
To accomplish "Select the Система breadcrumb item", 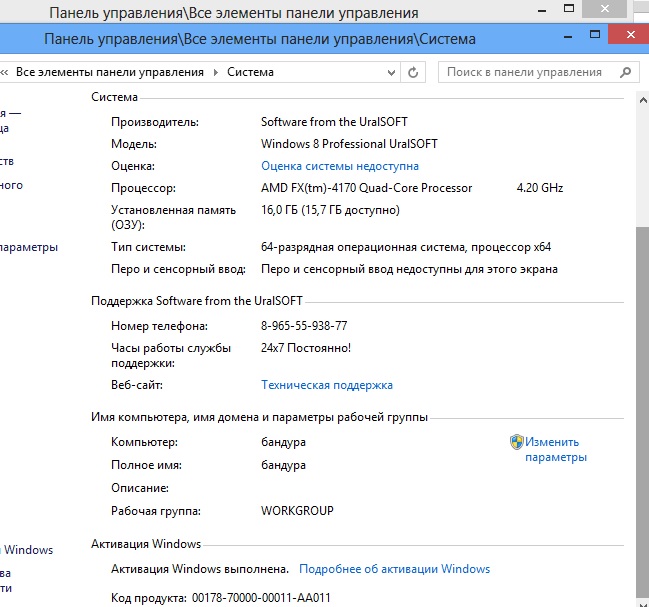I will pos(250,72).
